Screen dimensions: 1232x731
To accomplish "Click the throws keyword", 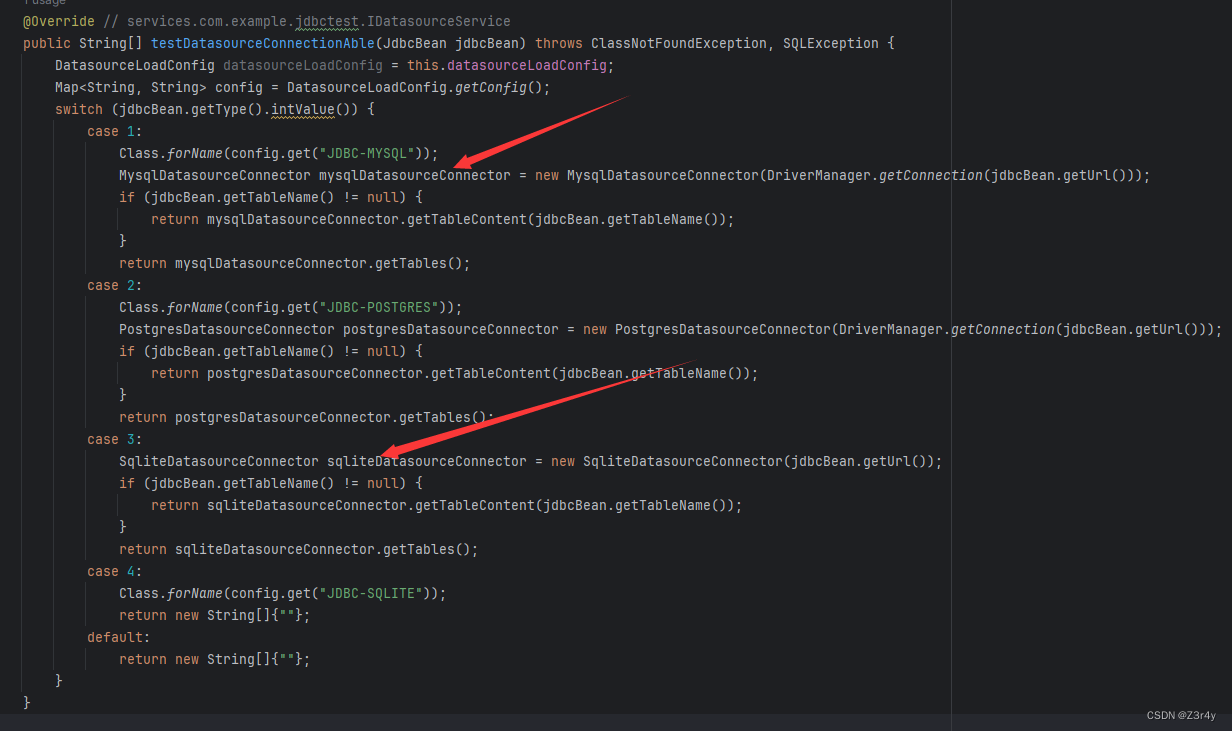I will [559, 43].
